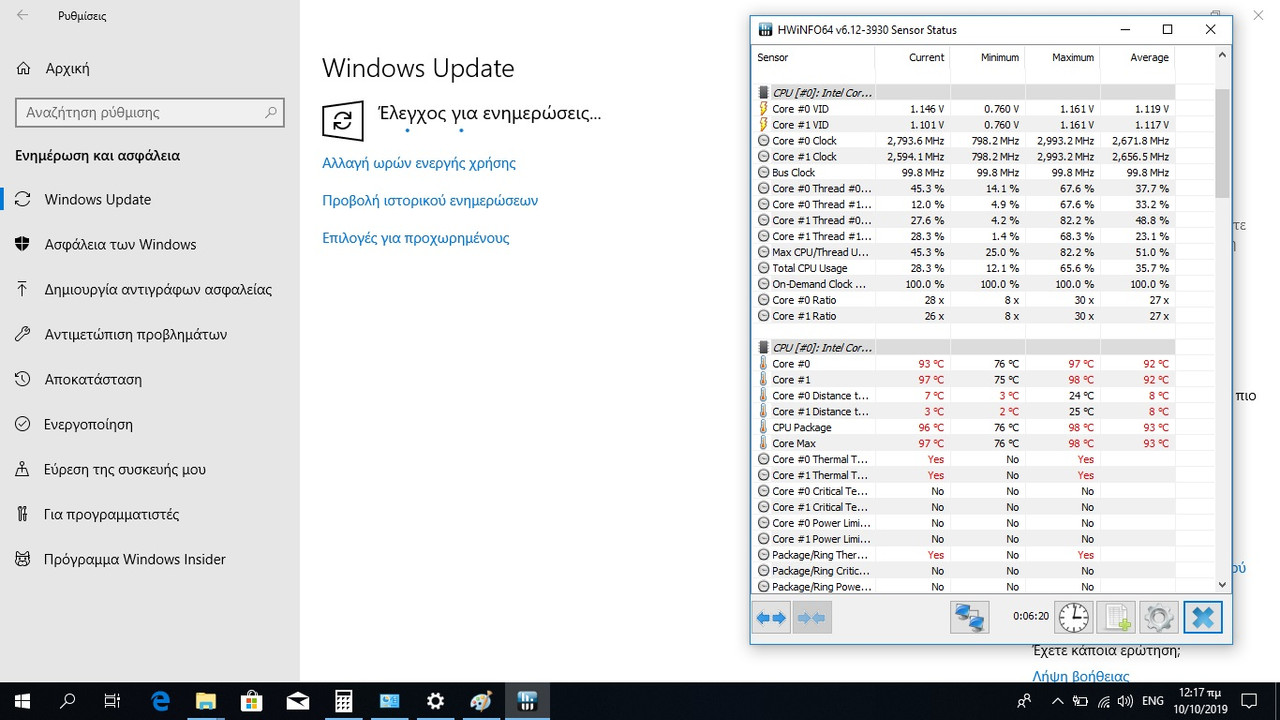Open File Explorer from the taskbar
This screenshot has height=720, width=1280.
(x=205, y=701)
